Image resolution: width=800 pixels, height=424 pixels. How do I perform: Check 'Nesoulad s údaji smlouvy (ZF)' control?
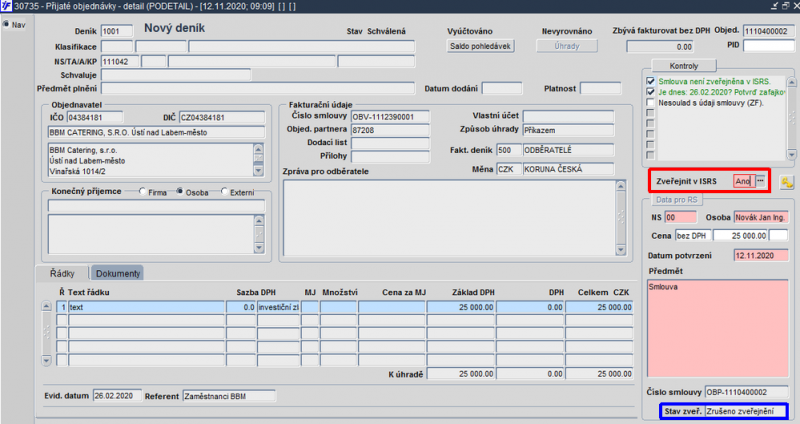coord(650,103)
